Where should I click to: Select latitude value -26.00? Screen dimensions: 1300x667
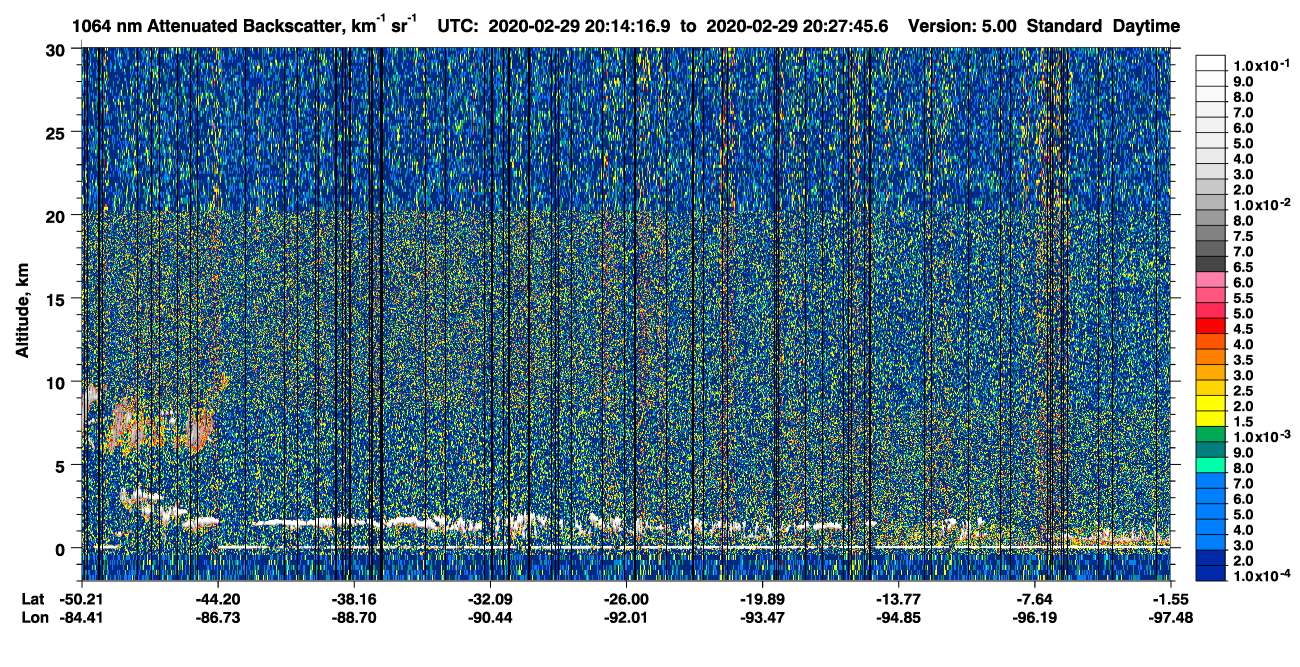coord(626,599)
